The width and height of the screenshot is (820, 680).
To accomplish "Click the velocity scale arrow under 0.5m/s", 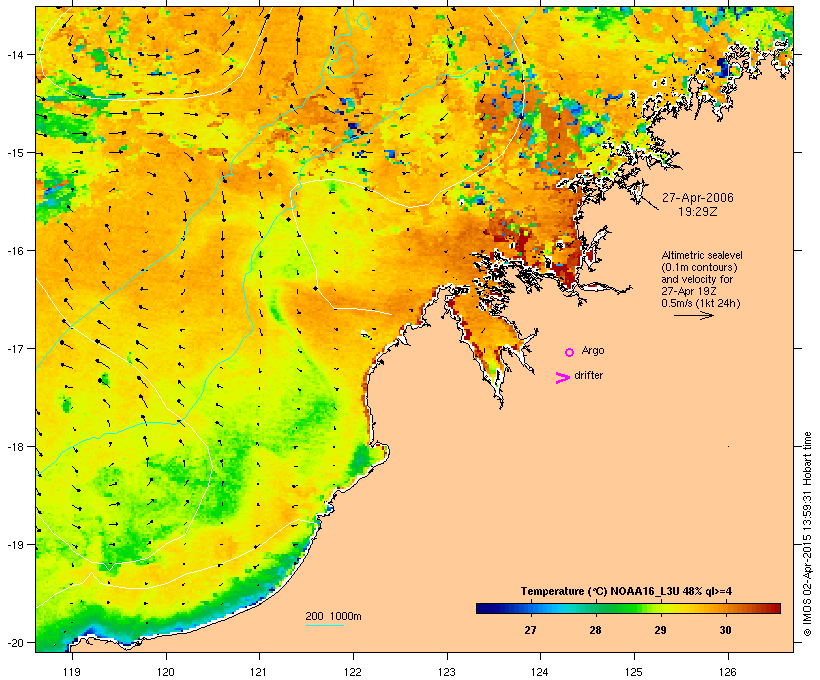I will pyautogui.click(x=693, y=315).
